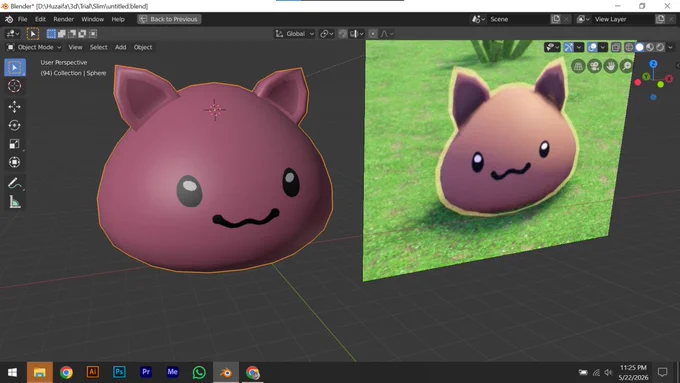
Task: Select the 3D Cursor tool
Action: point(15,86)
